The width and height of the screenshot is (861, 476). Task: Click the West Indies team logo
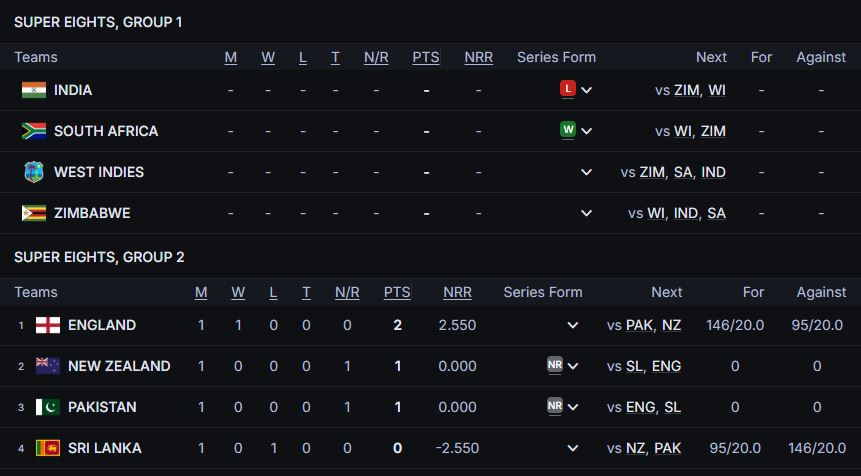click(x=34, y=172)
